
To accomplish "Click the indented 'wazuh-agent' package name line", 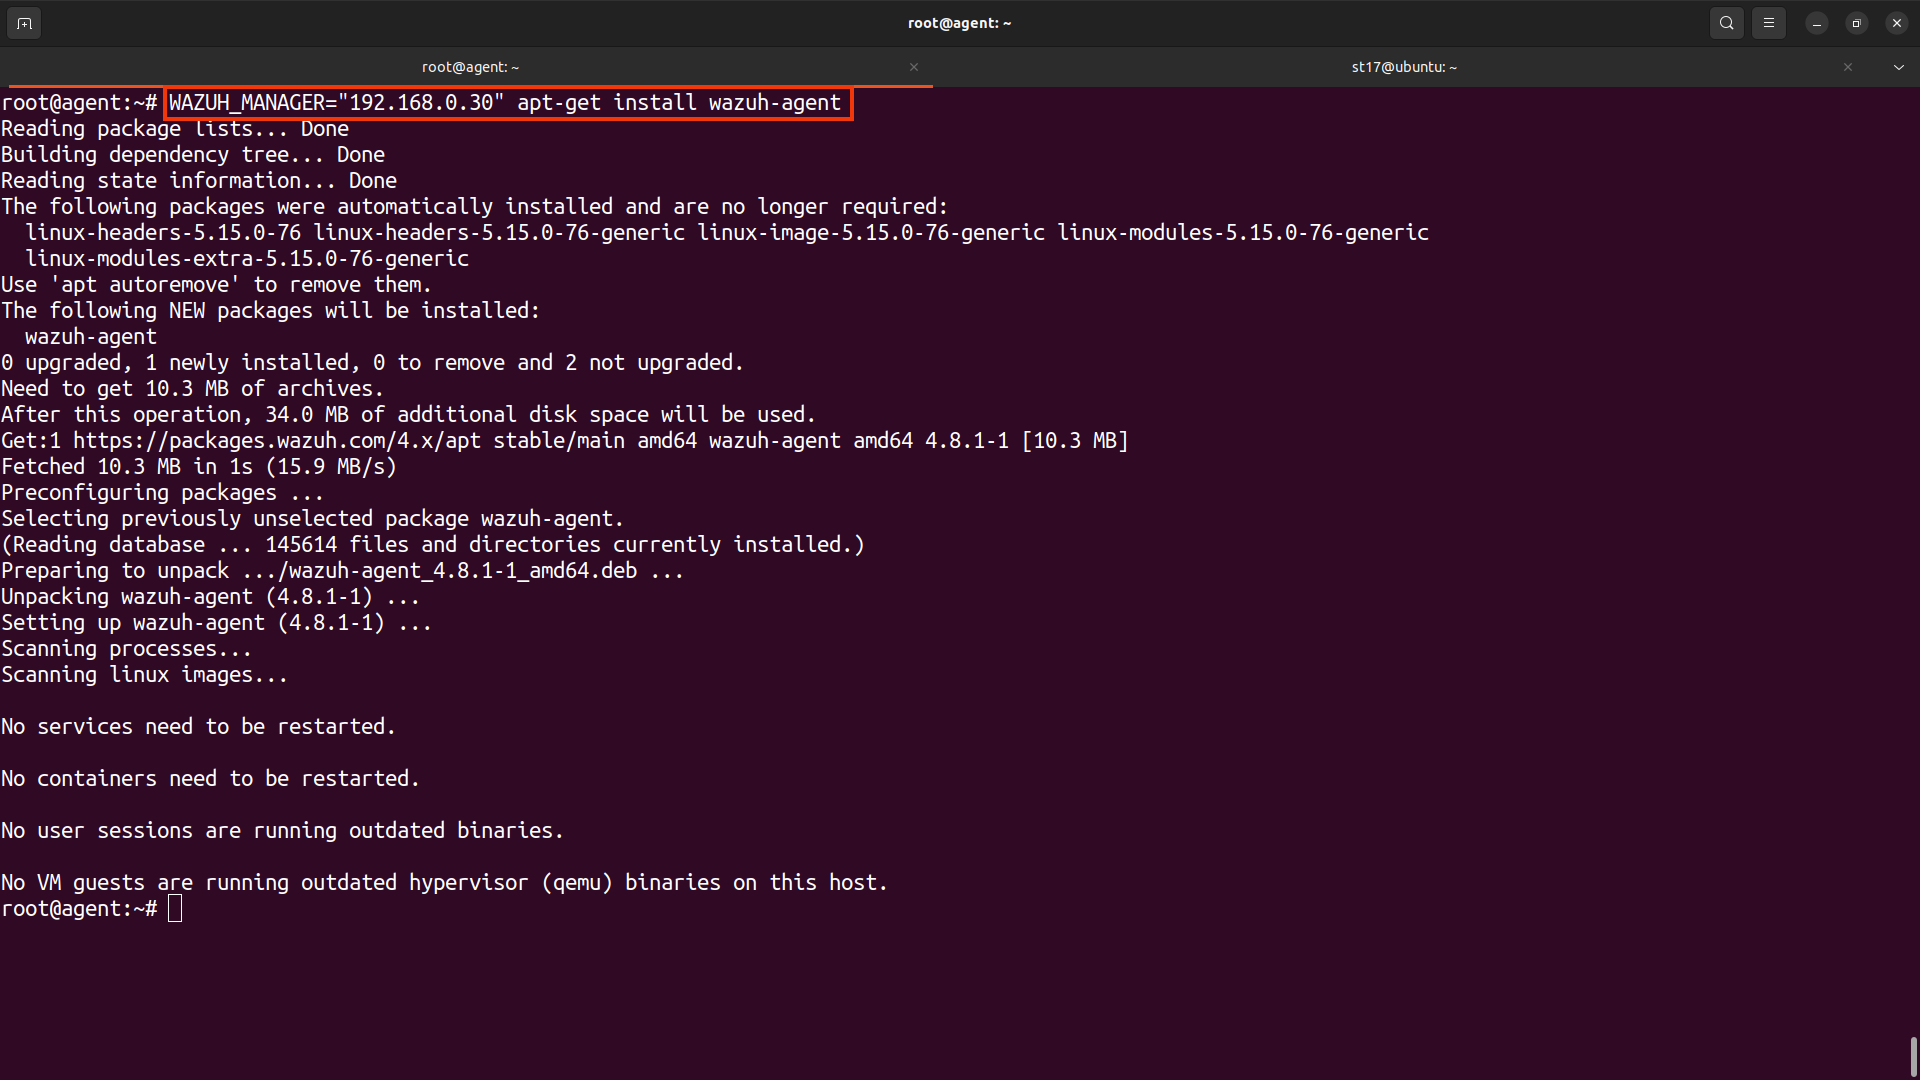I will [91, 337].
